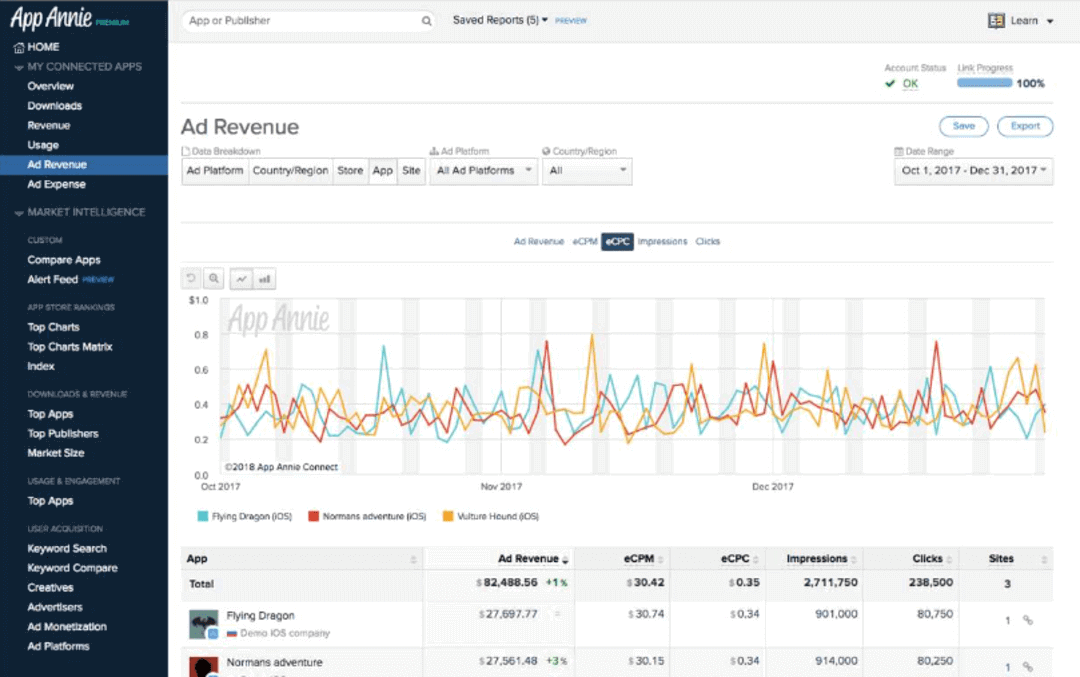Click the chart reset/undo zoom icon
The image size is (1080, 677).
coord(191,279)
